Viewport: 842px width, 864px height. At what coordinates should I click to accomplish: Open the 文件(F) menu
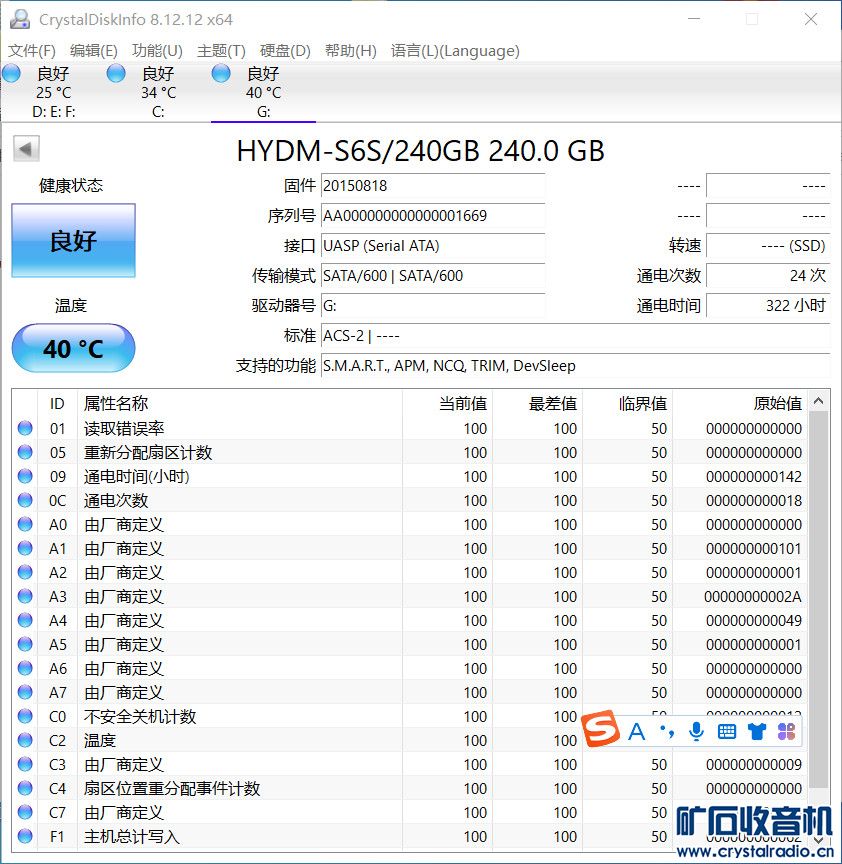tap(32, 51)
